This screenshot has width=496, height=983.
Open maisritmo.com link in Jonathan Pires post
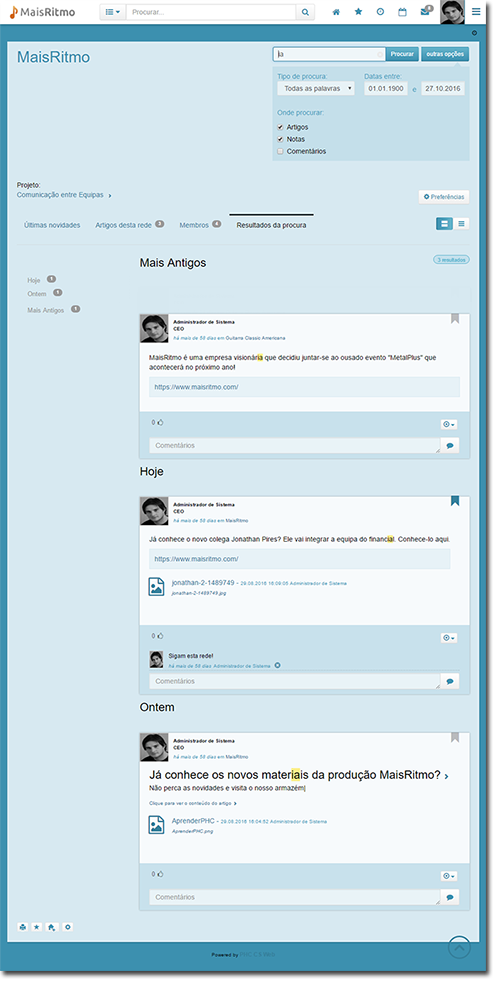(x=196, y=559)
